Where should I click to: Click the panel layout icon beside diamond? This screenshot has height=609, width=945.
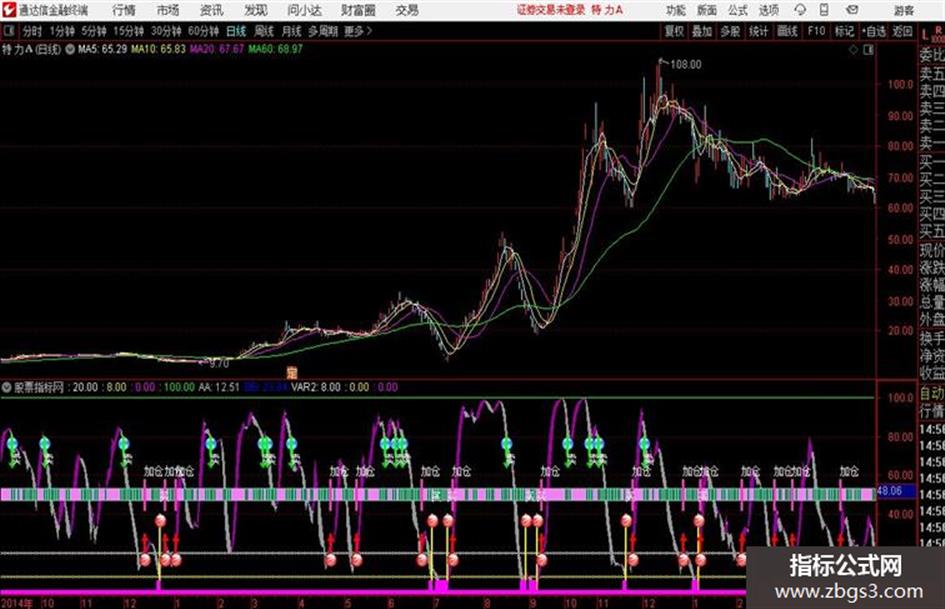tap(868, 50)
